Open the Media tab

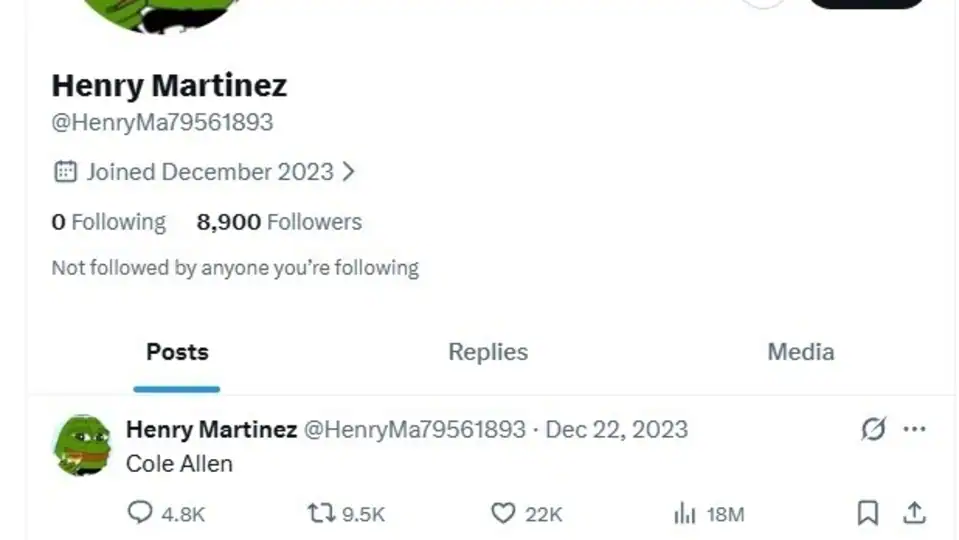800,352
